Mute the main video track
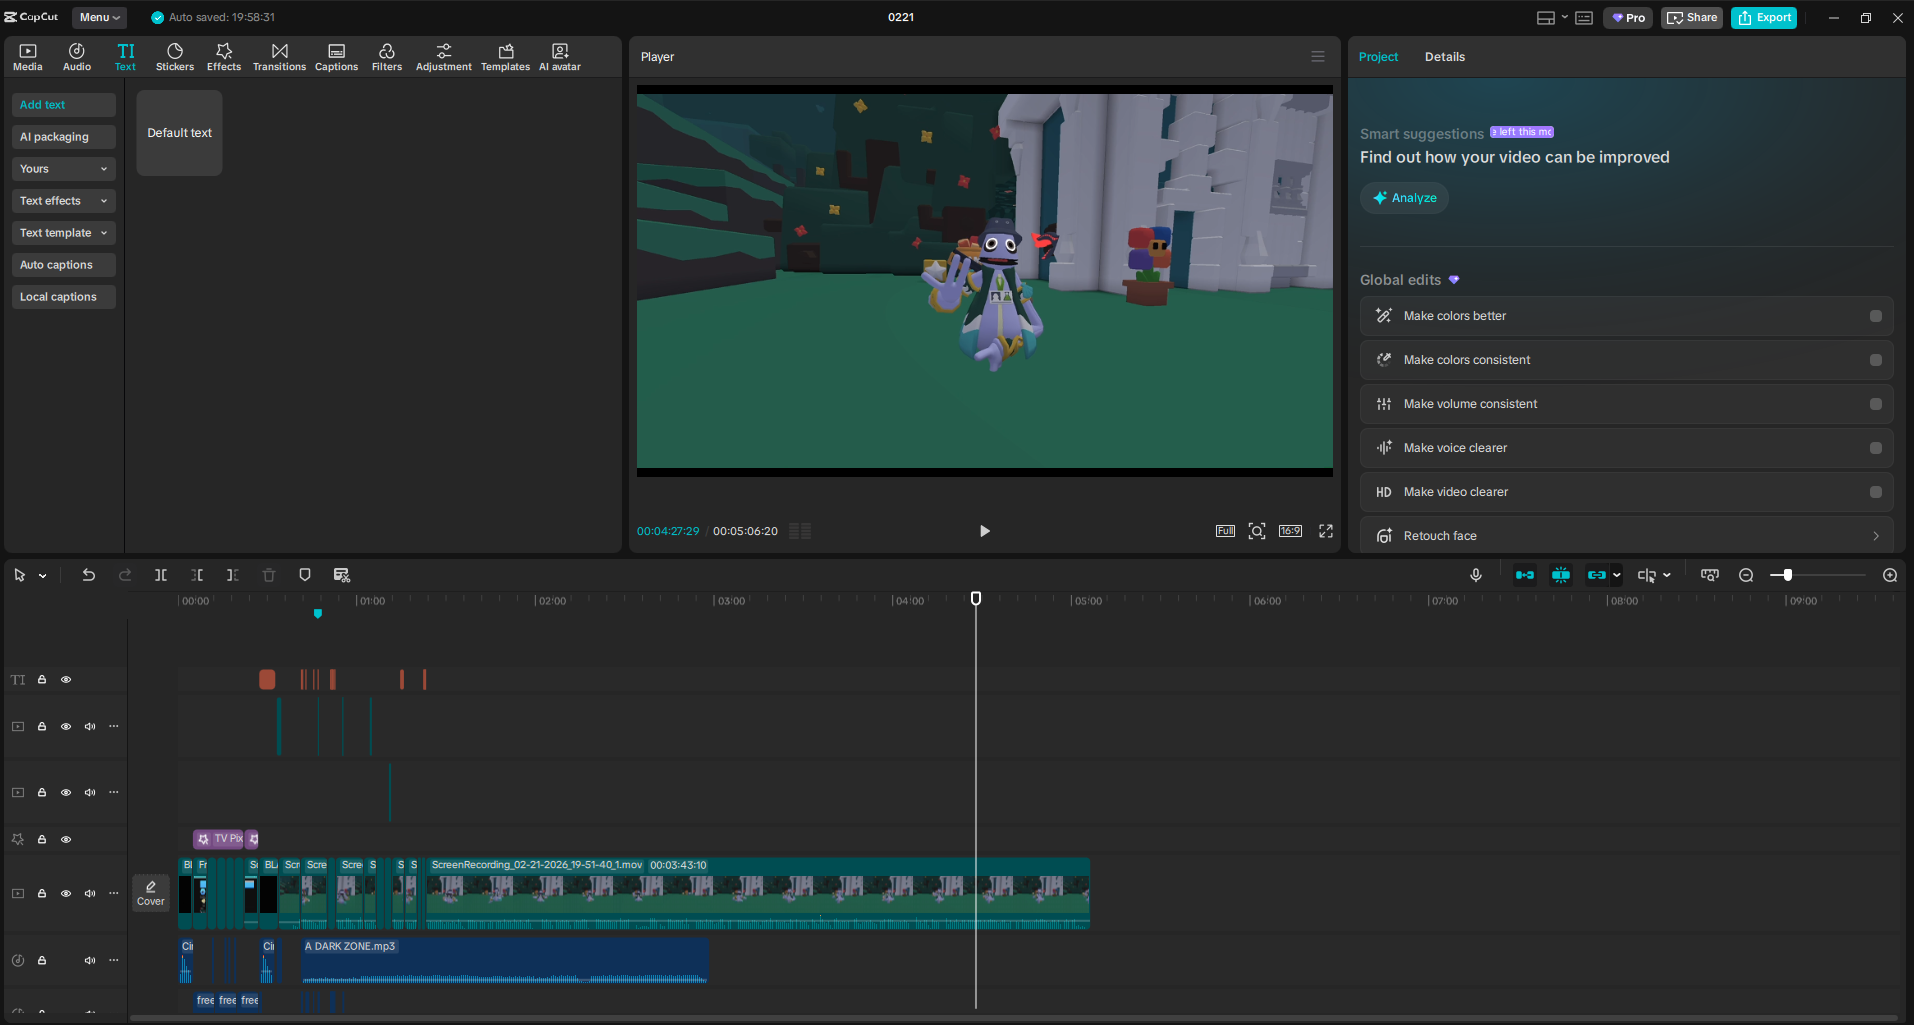 [x=90, y=894]
